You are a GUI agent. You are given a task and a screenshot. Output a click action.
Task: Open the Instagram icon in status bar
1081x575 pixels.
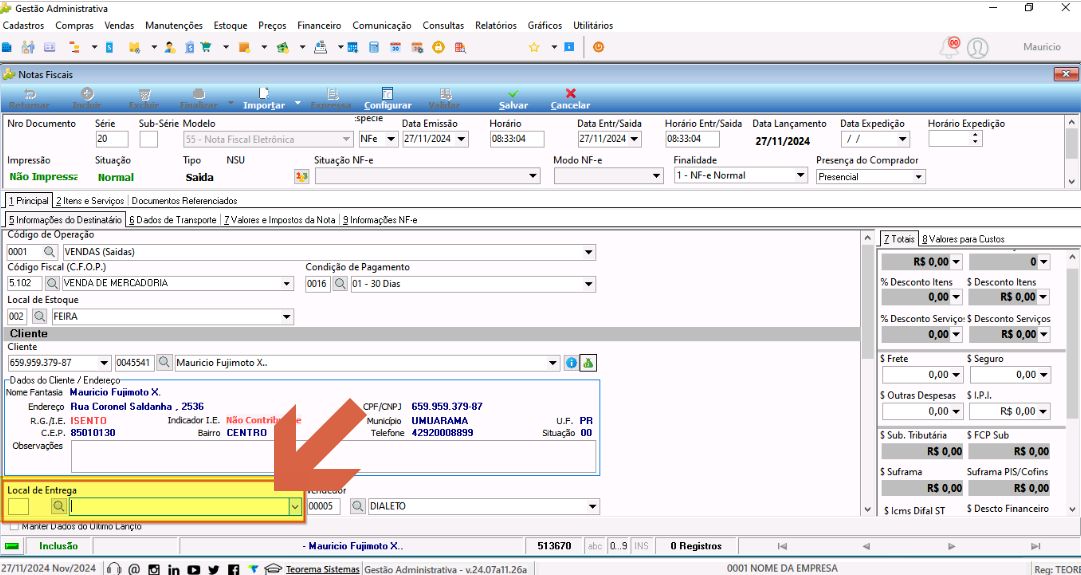[x=154, y=569]
